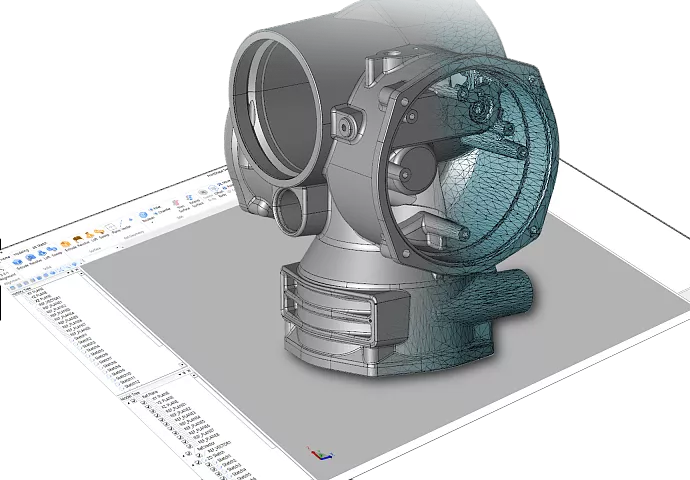Create a reference Vector from the ribbon
690x480 pixels.
[123, 224]
